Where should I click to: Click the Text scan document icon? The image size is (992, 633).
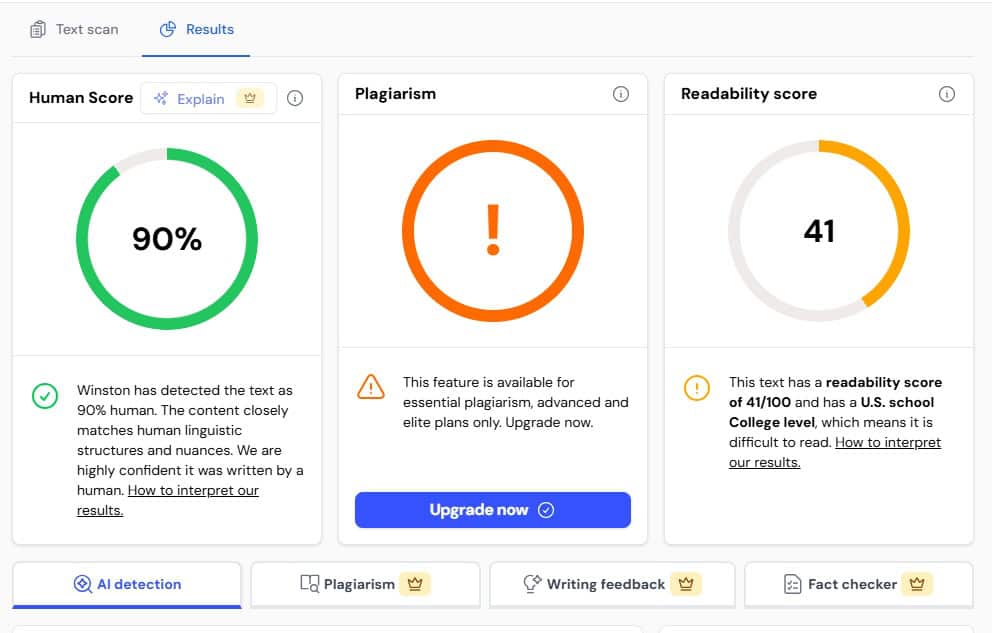click(x=38, y=29)
